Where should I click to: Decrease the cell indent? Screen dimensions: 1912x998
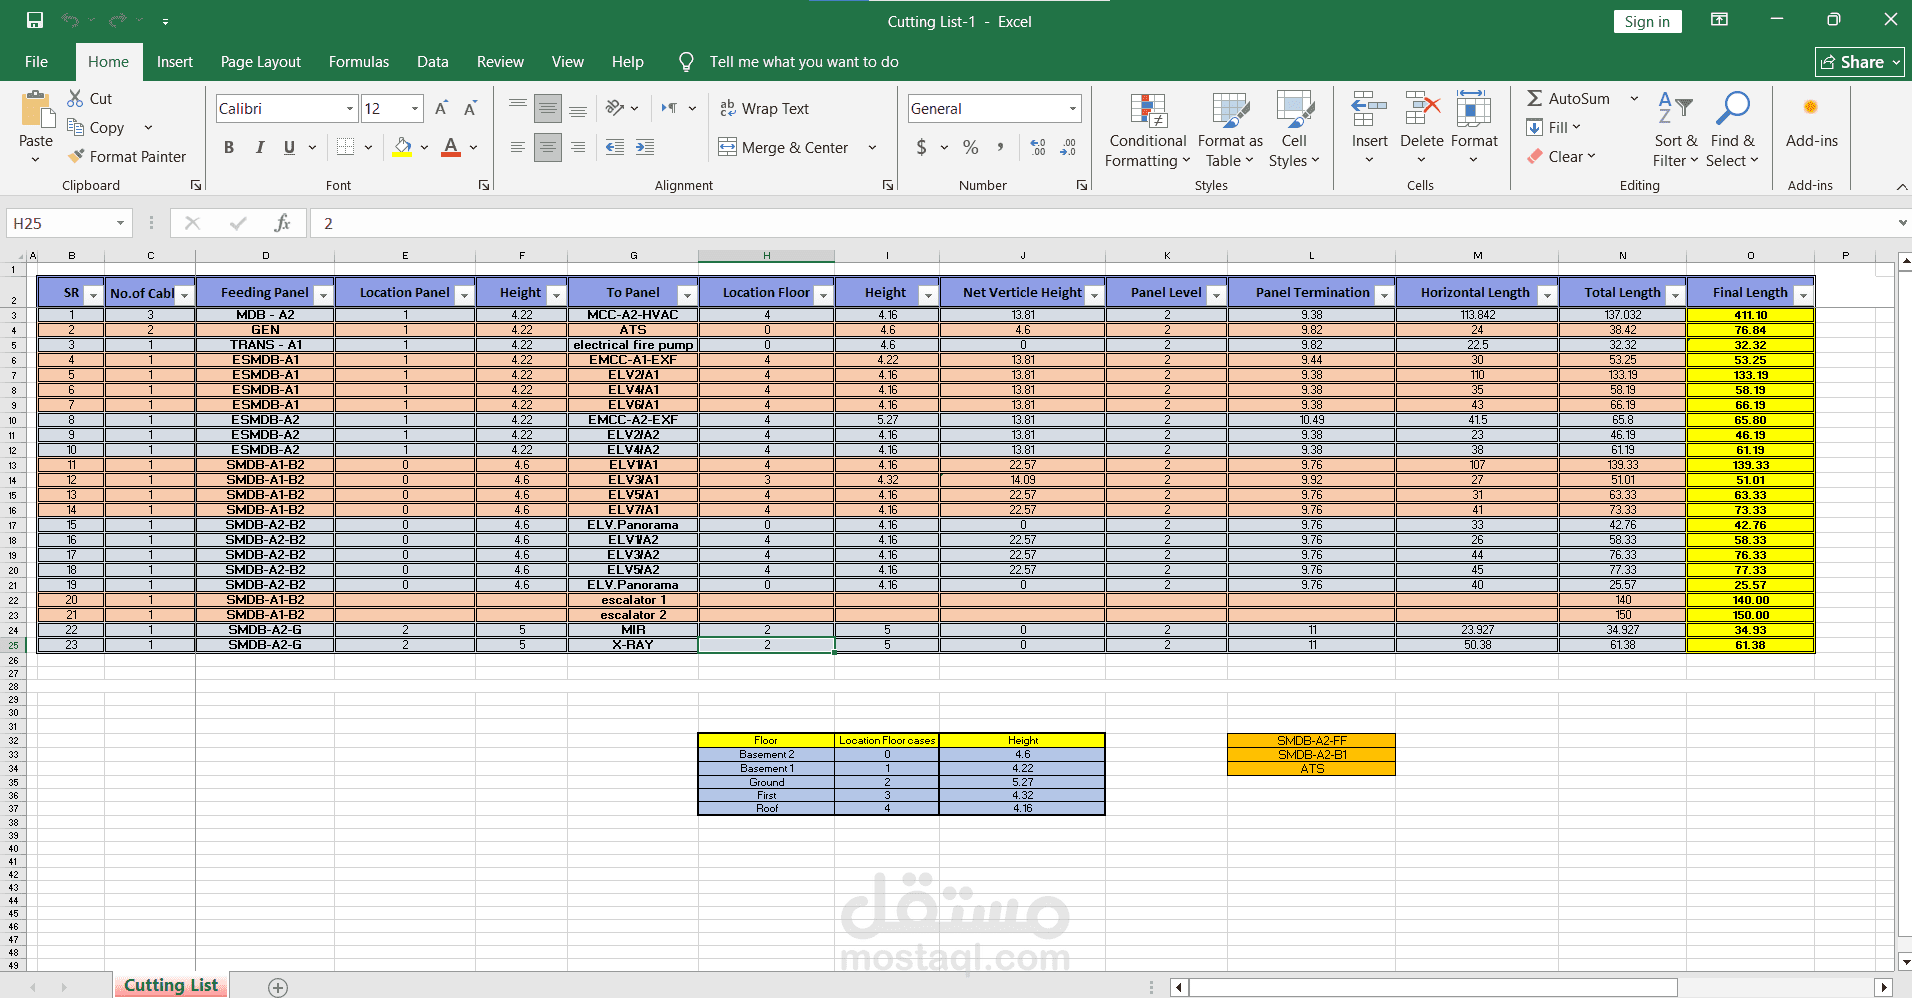615,147
